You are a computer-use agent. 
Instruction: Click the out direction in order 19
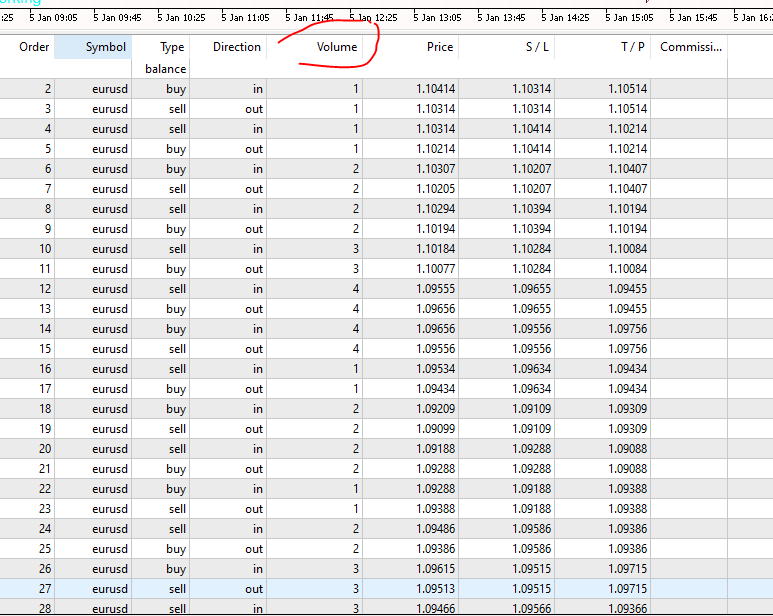click(254, 429)
